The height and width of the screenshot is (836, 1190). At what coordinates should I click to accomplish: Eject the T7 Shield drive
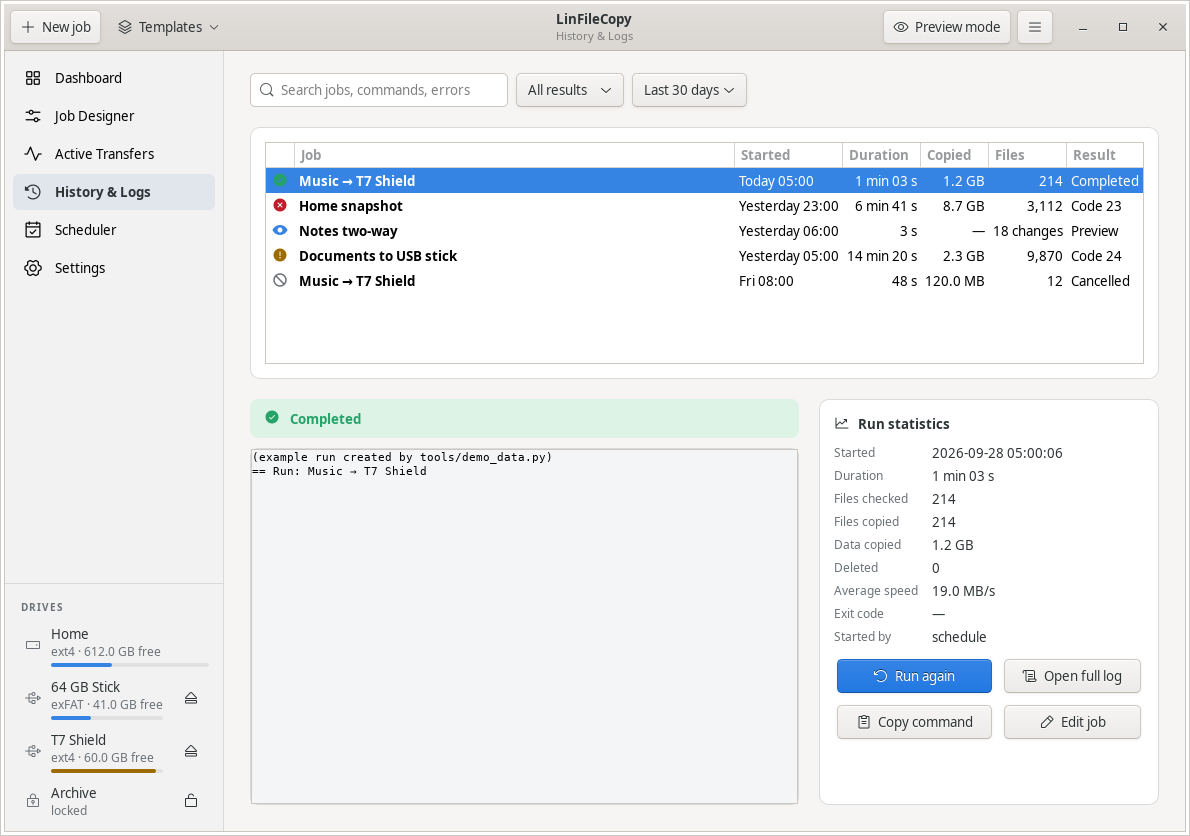click(x=191, y=751)
